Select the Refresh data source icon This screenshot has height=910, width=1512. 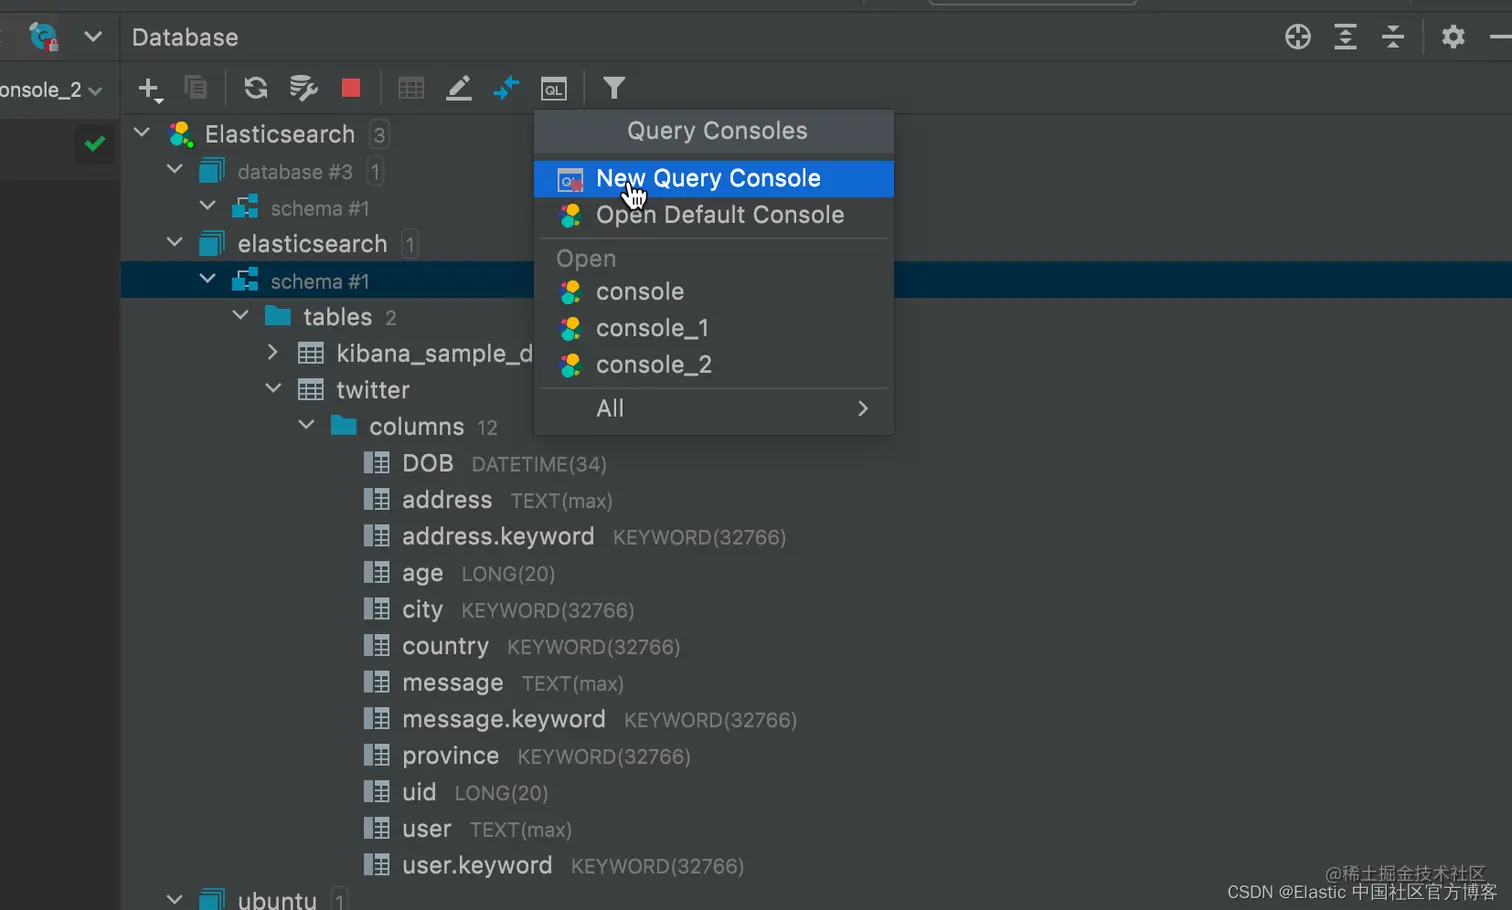click(x=255, y=88)
